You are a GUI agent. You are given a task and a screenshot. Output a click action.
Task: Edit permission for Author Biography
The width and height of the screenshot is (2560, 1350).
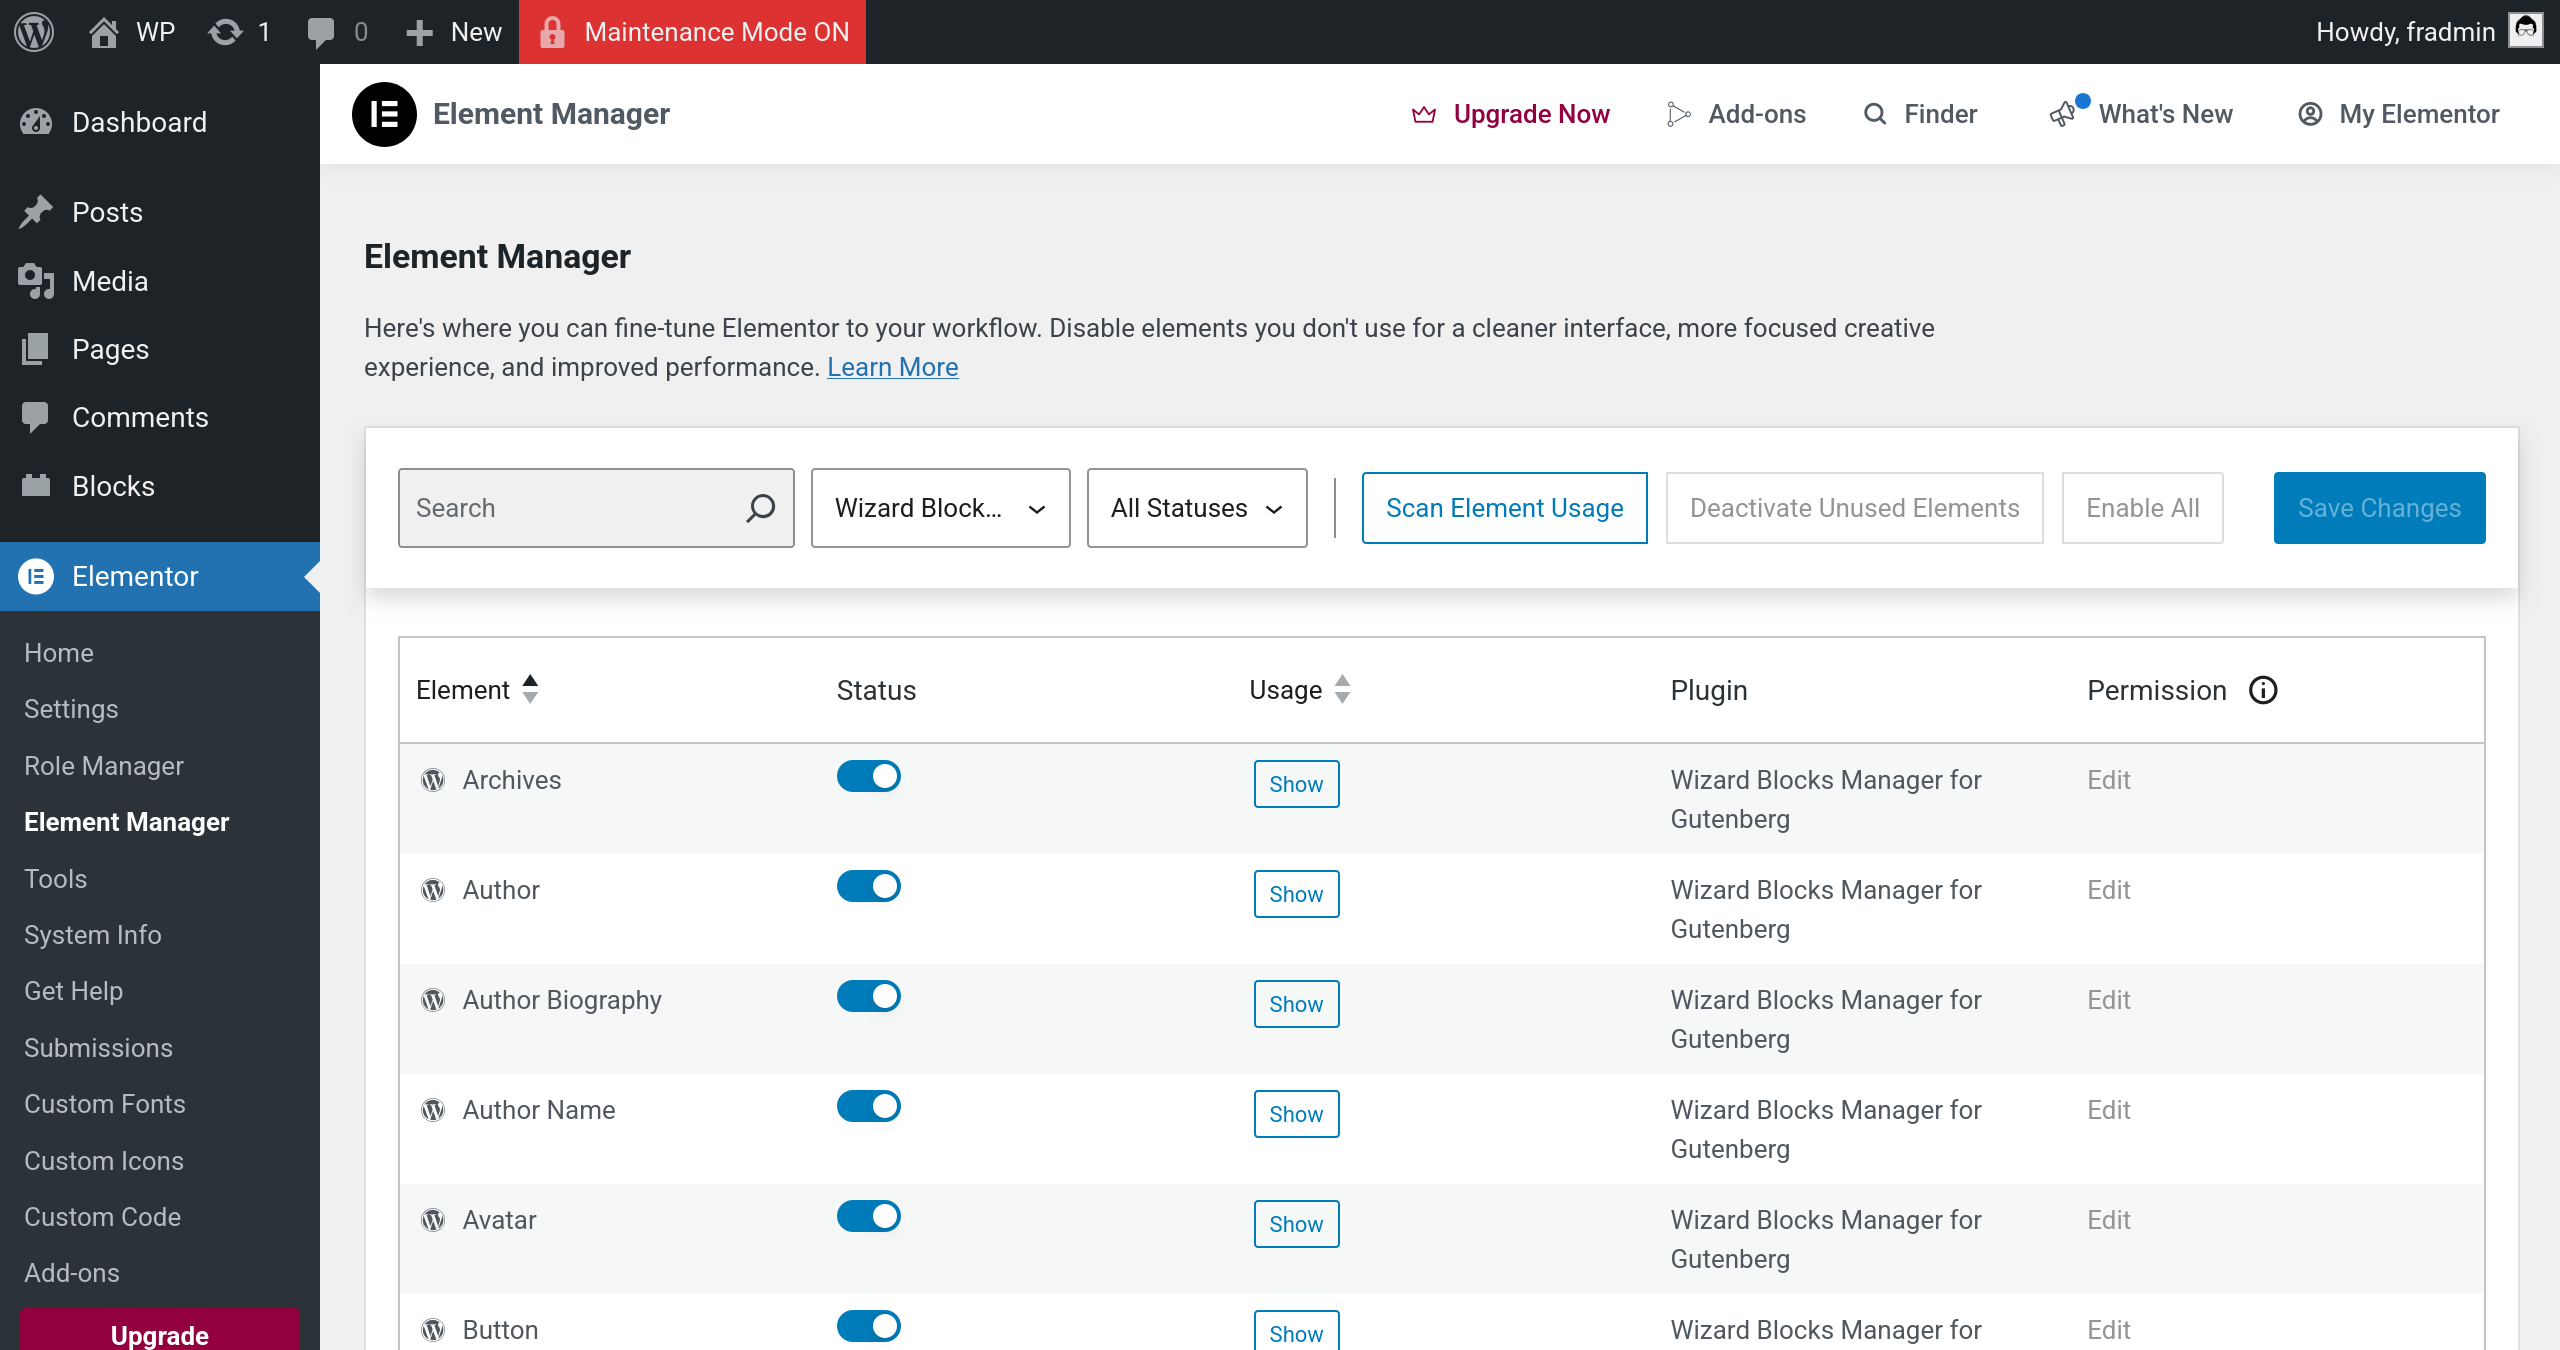(x=2109, y=1000)
